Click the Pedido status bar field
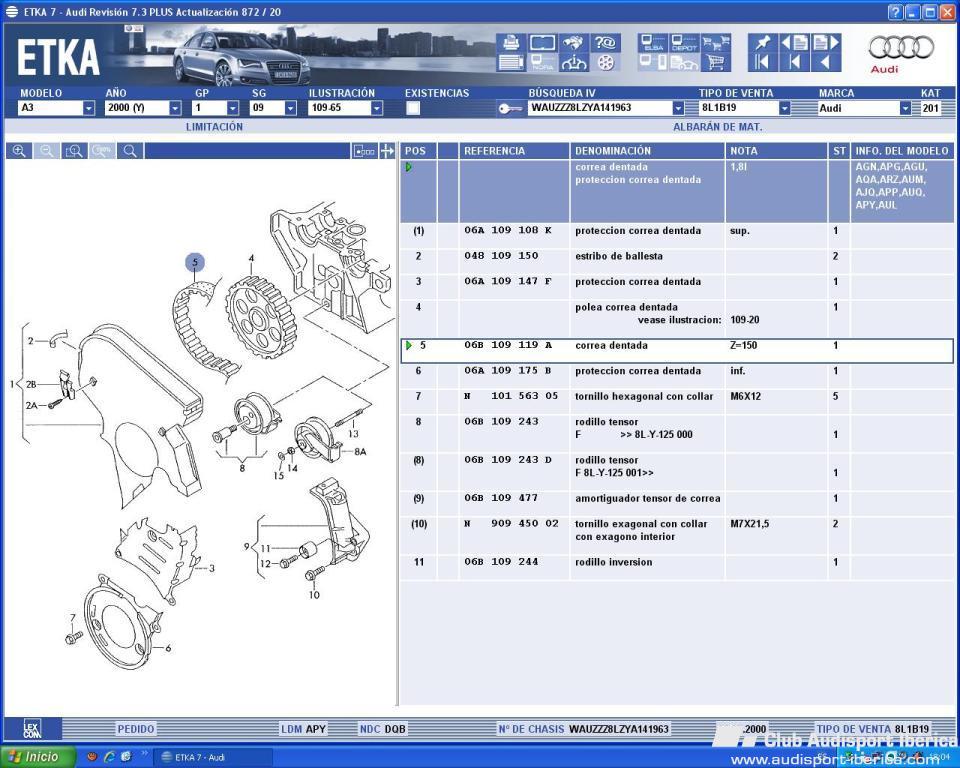Viewport: 960px width, 768px height. [135, 729]
